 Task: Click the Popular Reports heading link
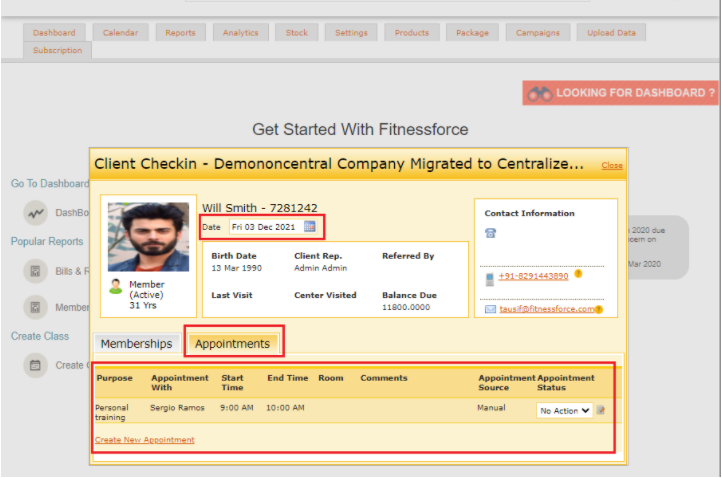pyautogui.click(x=47, y=241)
